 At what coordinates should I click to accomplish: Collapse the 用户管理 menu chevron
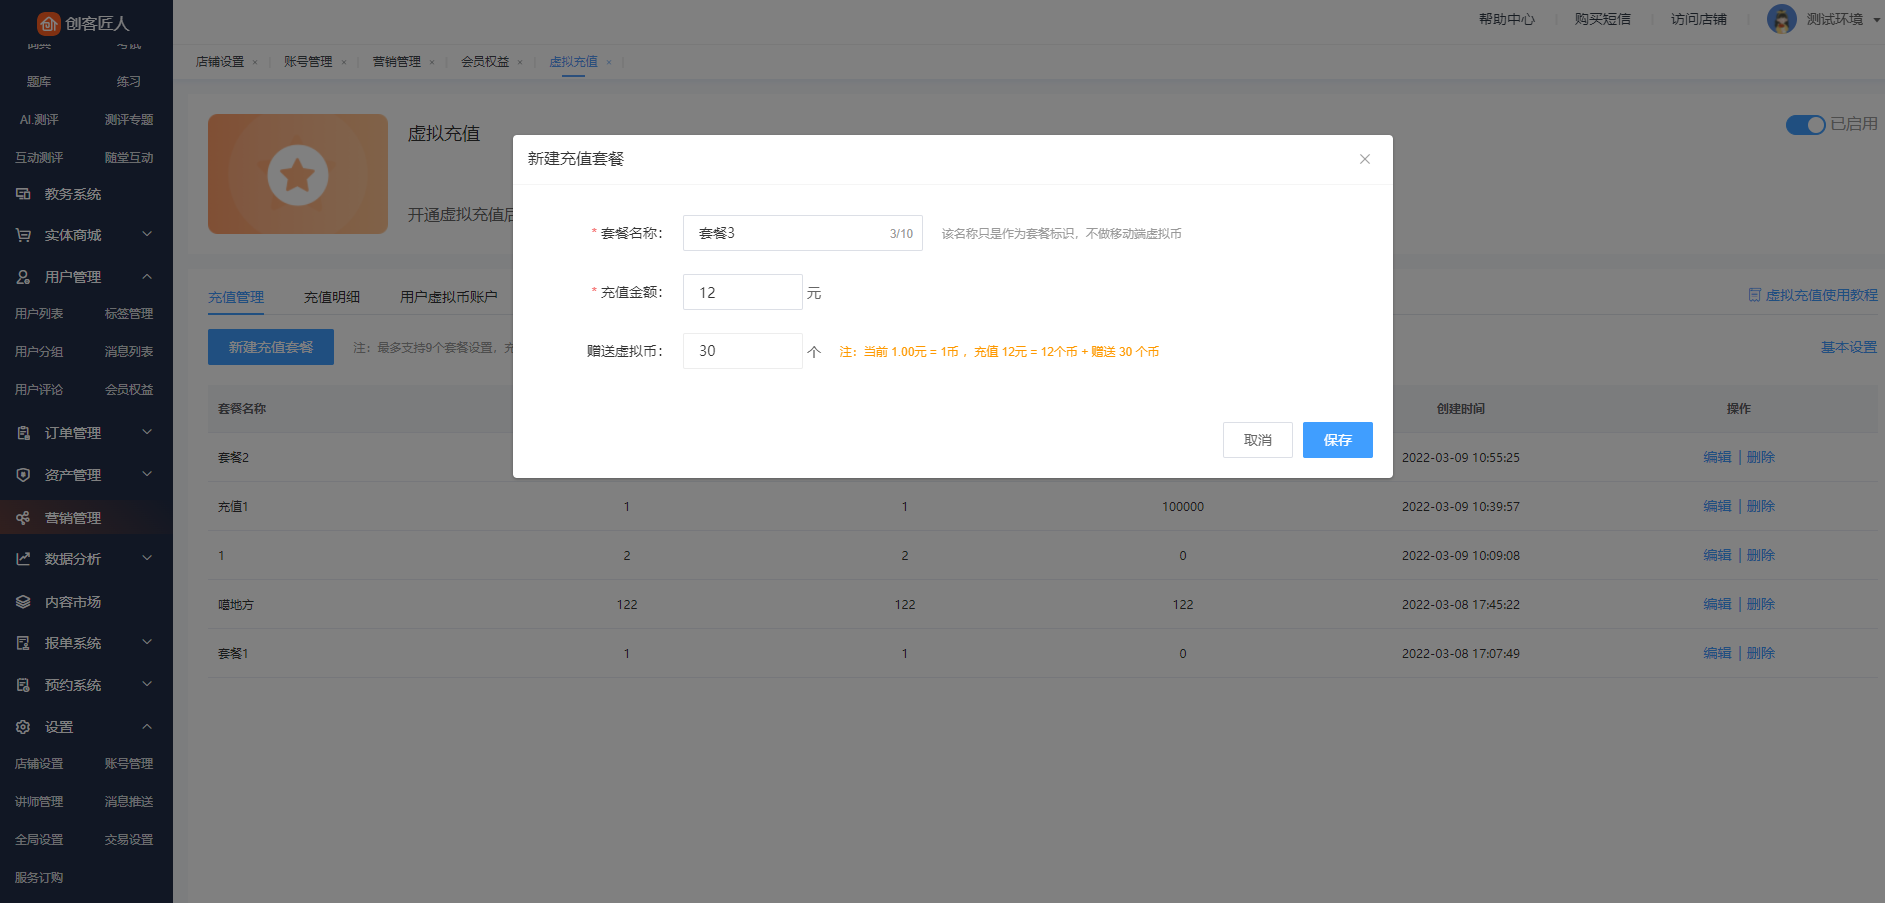[x=147, y=276]
